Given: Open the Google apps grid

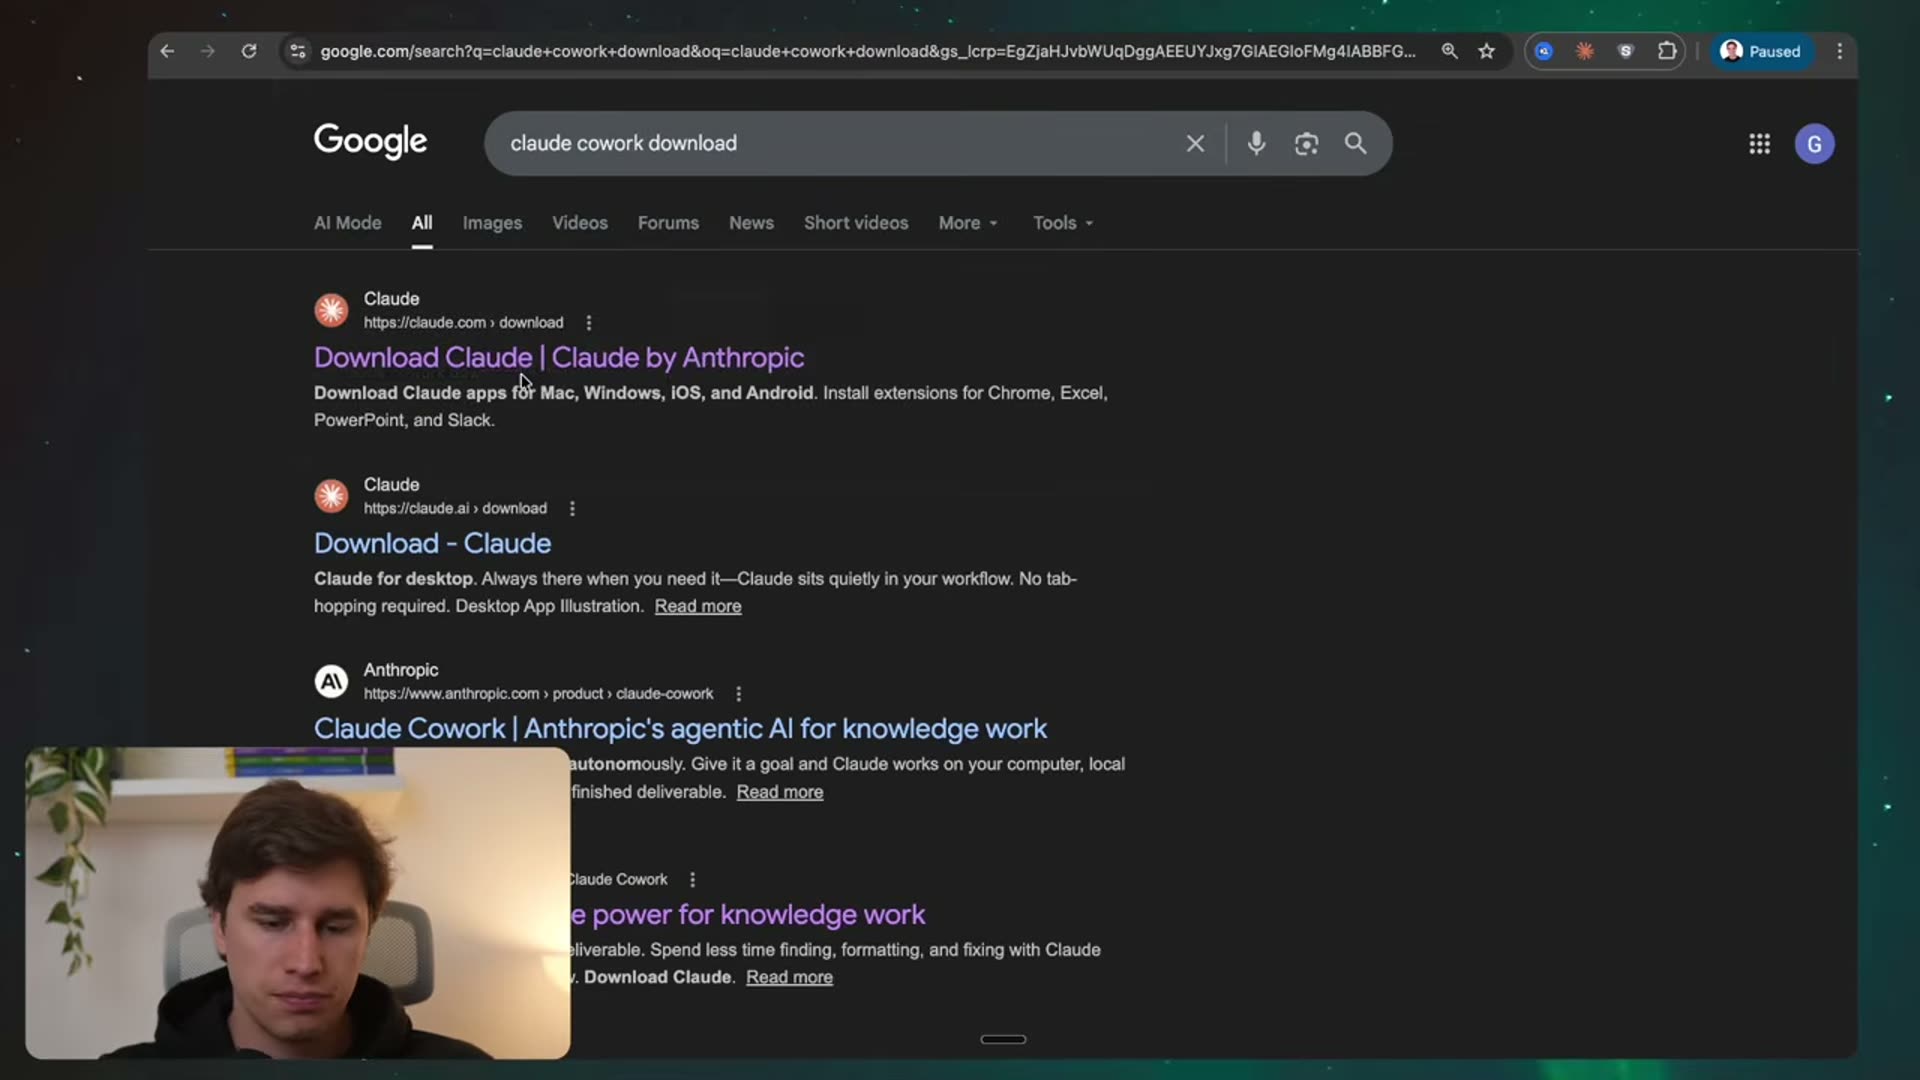Looking at the screenshot, I should tap(1760, 144).
